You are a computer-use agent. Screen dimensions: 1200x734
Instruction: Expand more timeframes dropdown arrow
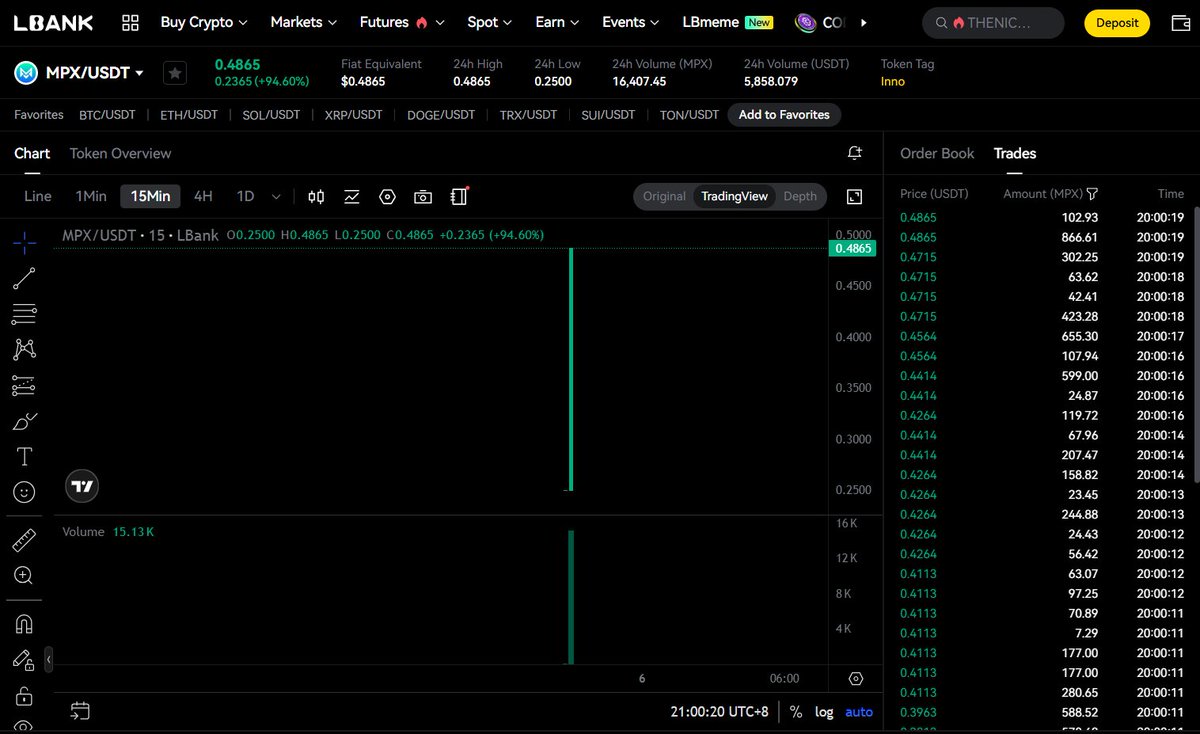276,196
